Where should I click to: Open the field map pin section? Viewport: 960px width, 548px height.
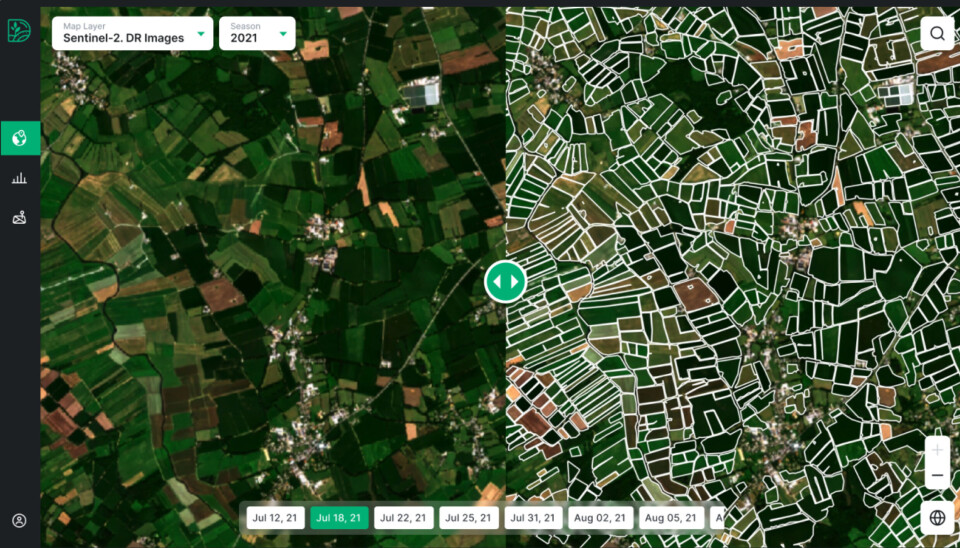(19, 217)
